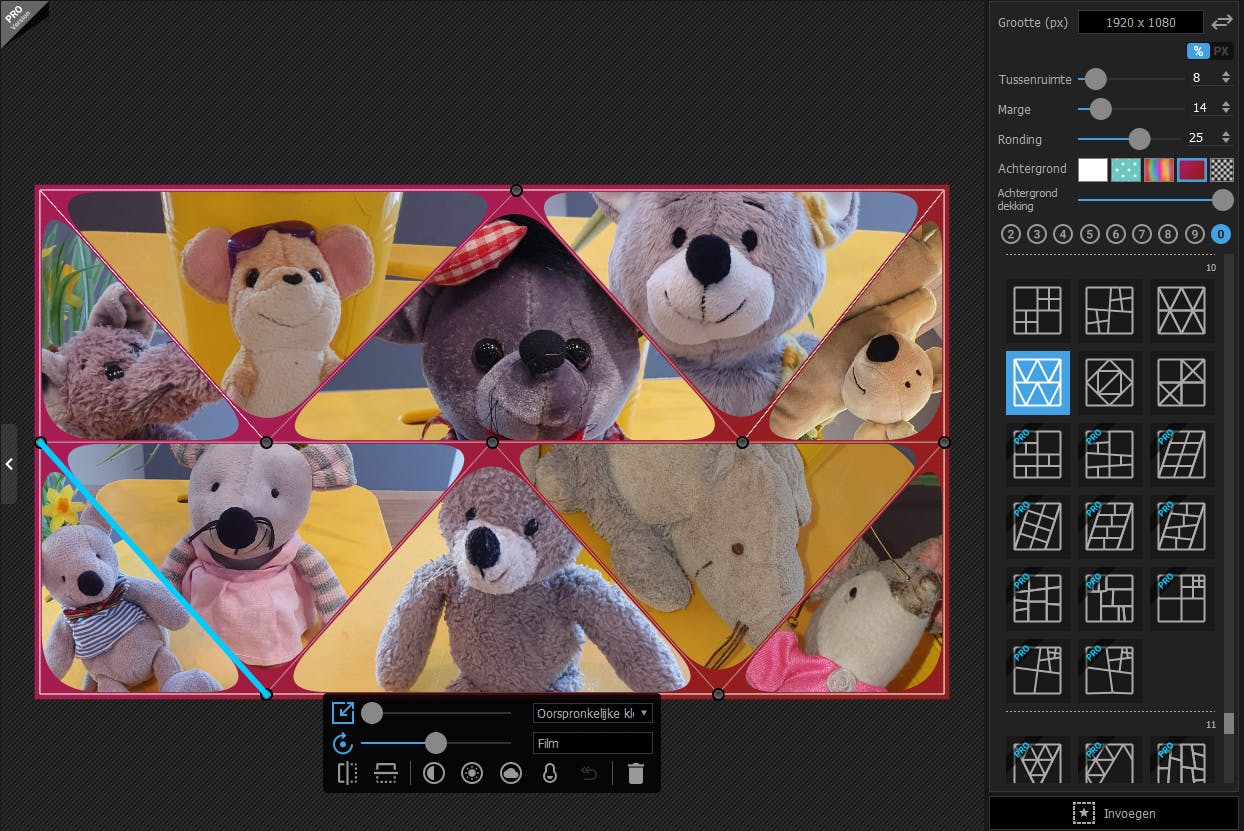This screenshot has width=1244, height=831.
Task: Click the rotate icon beside the slider
Action: (343, 743)
